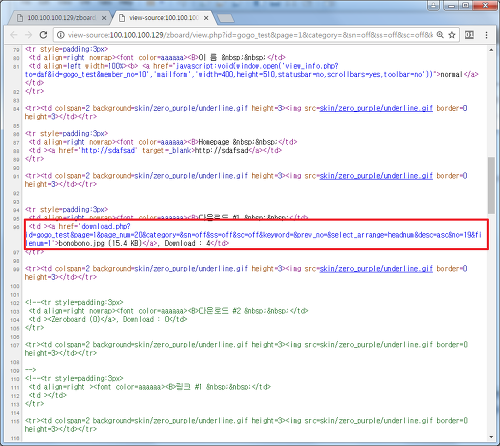
Task: Open a new tab
Action: coord(225,18)
